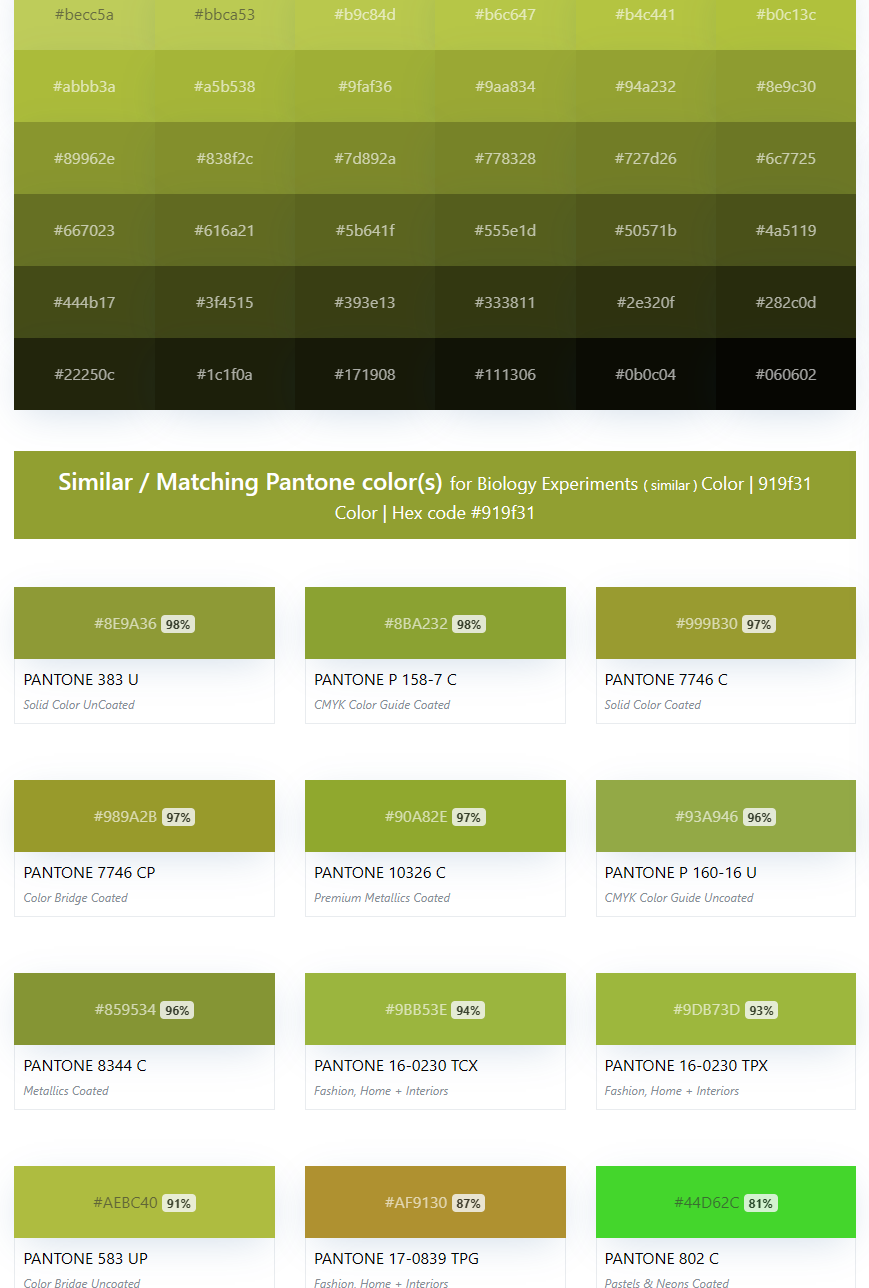The image size is (869, 1288).
Task: Click the #060602 darkest shade
Action: (786, 374)
